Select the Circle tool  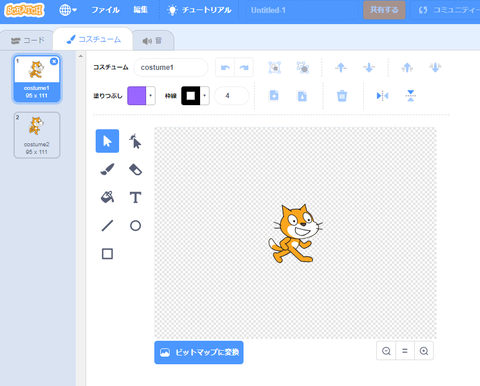click(135, 226)
